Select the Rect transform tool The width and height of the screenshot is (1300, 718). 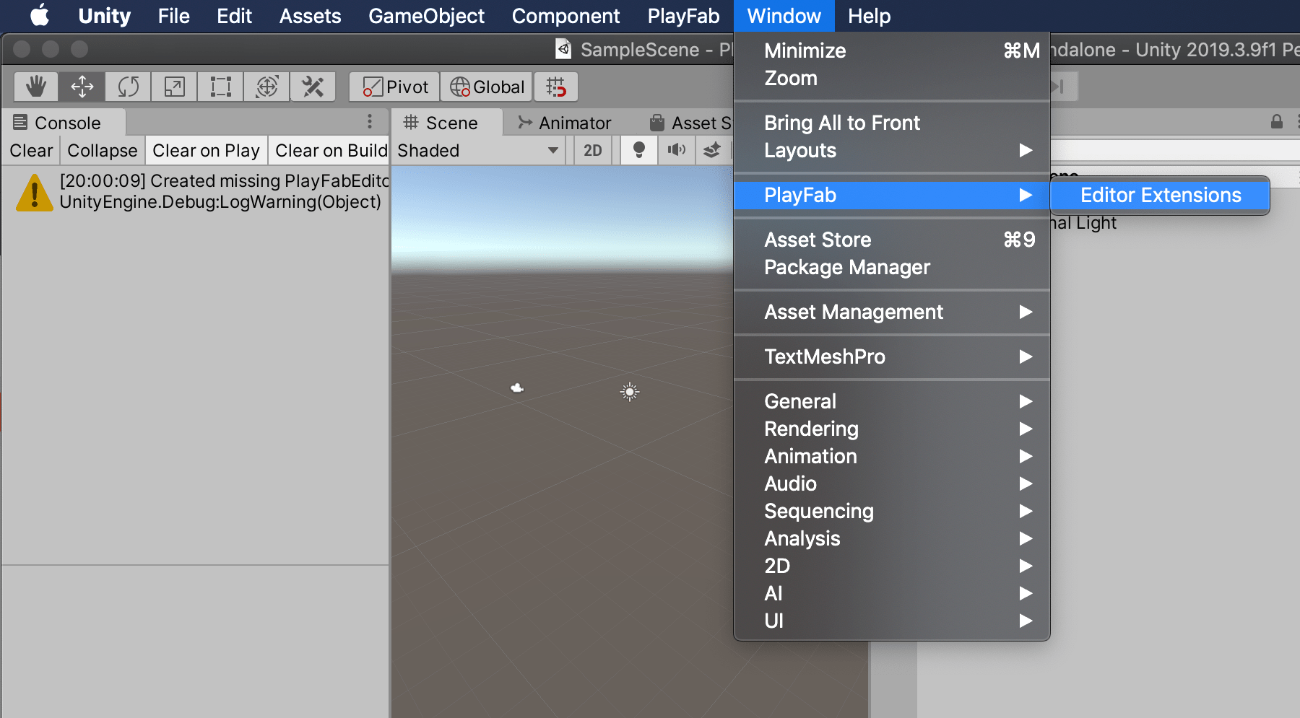(x=220, y=87)
